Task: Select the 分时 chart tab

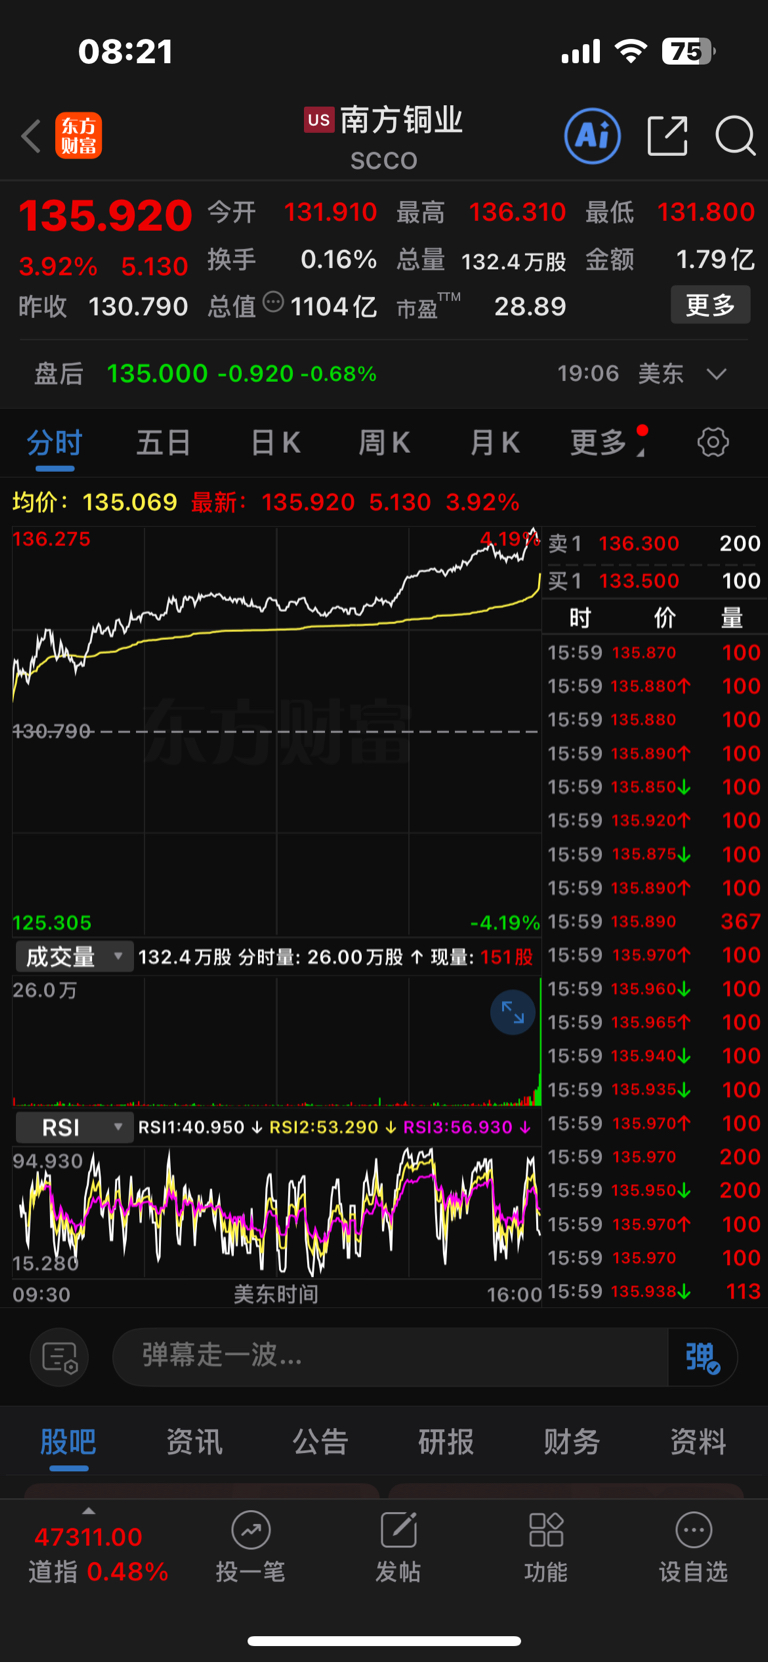Action: pyautogui.click(x=55, y=442)
